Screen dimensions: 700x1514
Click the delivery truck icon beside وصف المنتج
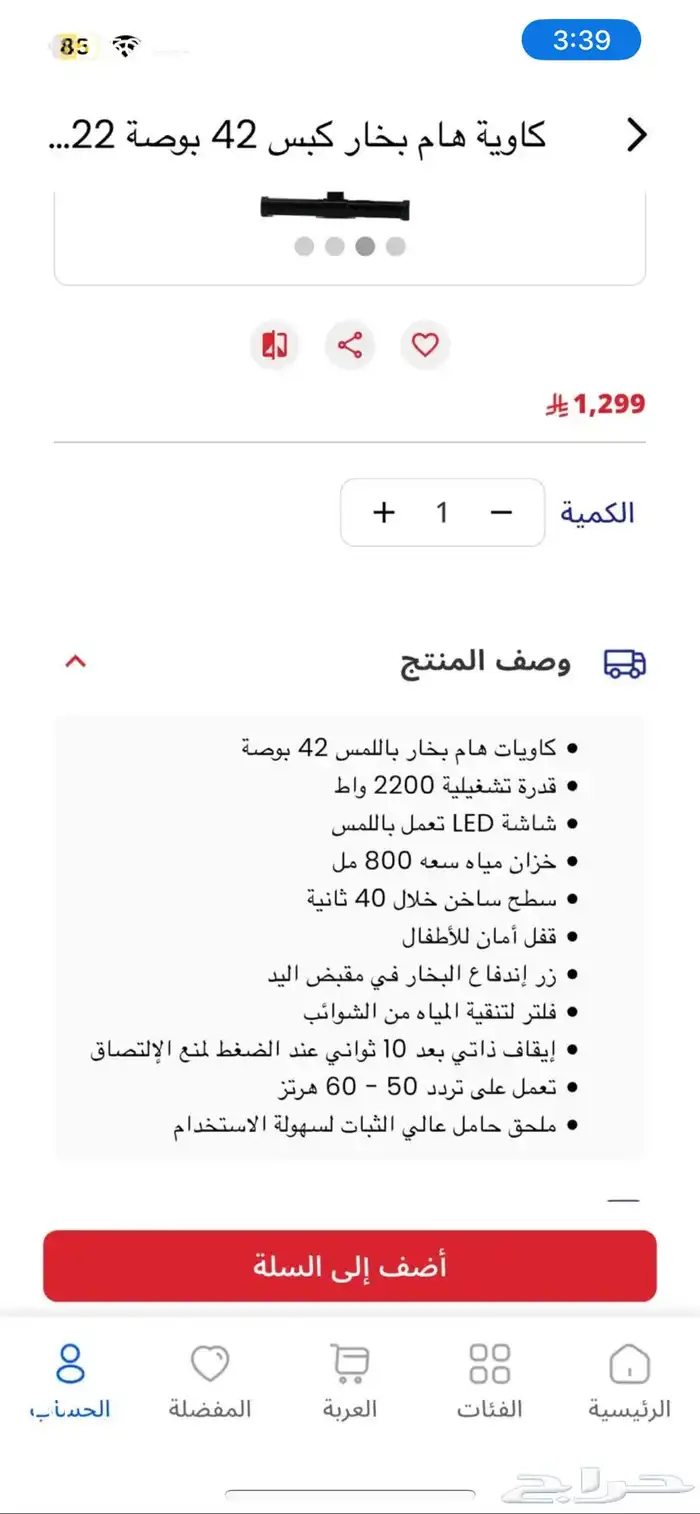tap(625, 661)
